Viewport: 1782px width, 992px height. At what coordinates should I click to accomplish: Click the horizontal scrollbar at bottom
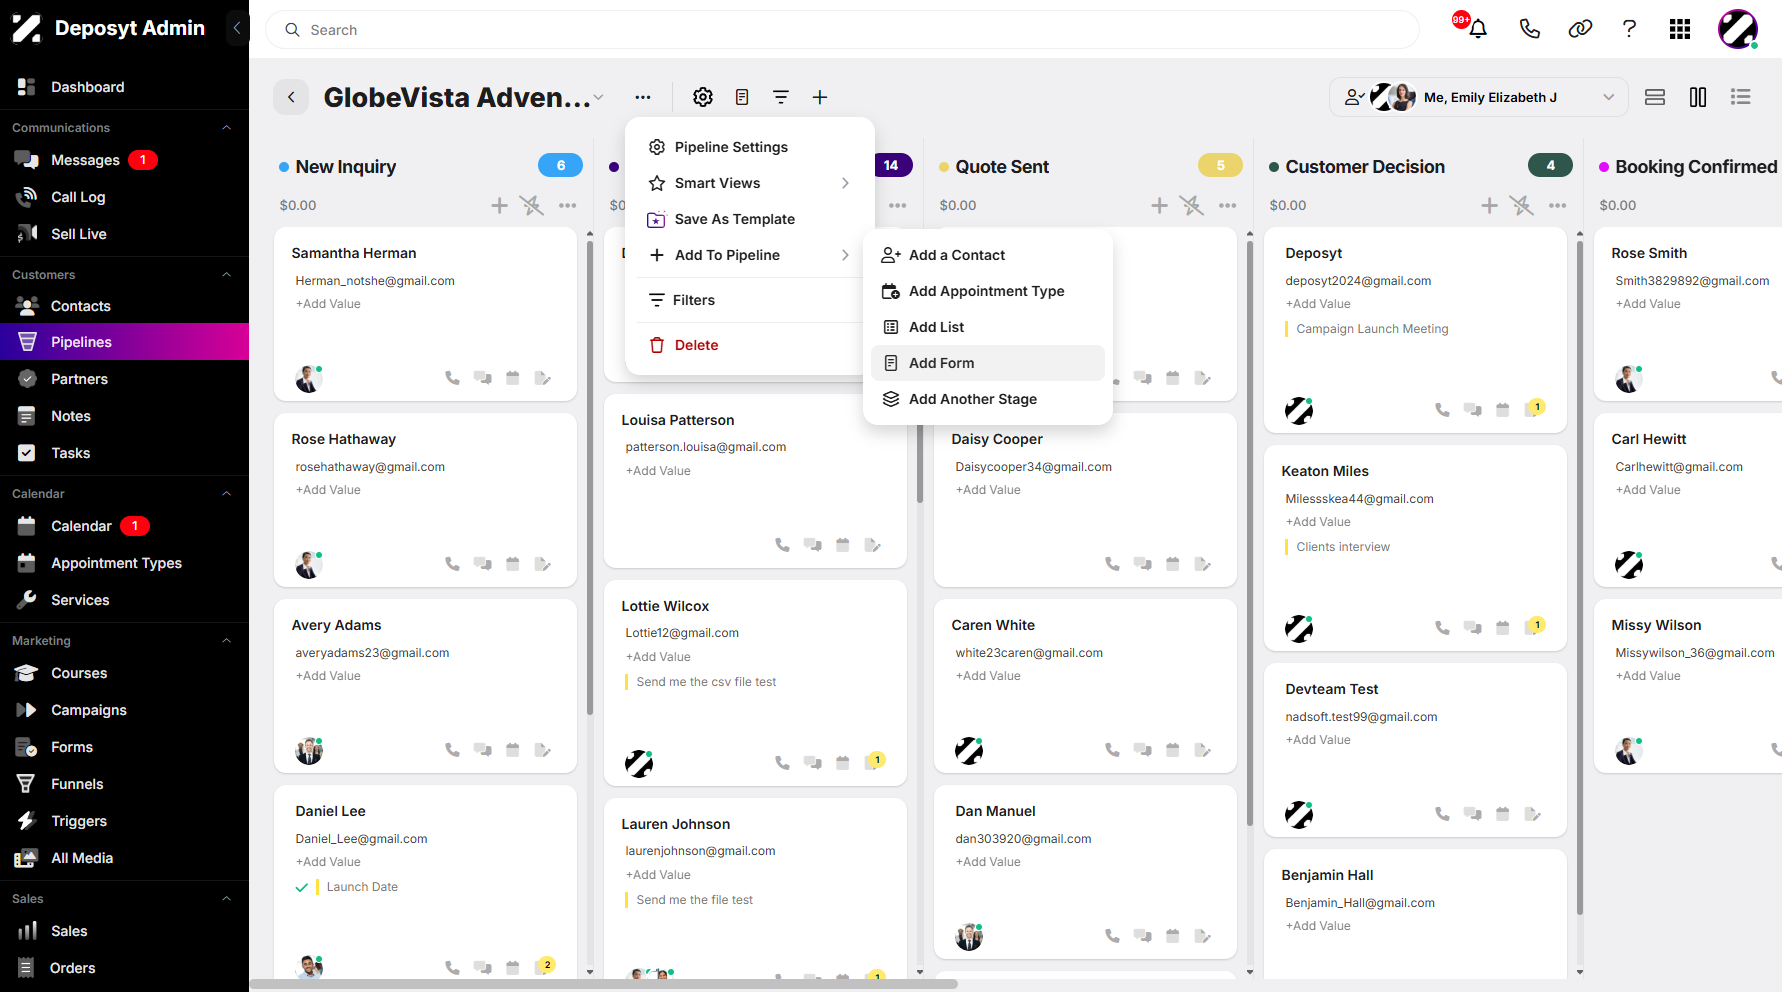[x=603, y=984]
